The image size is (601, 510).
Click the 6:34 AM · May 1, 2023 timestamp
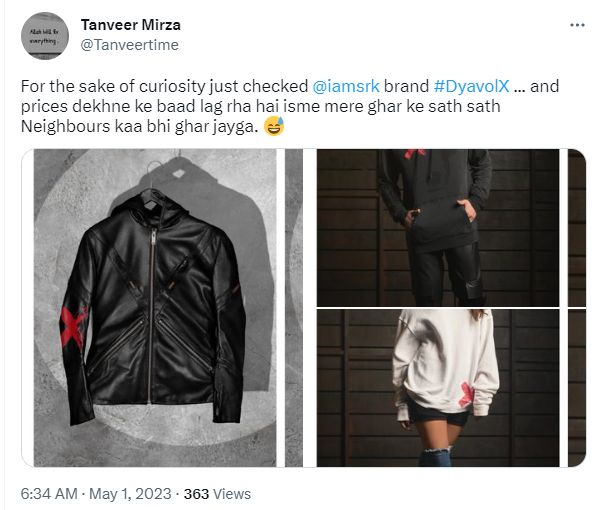tap(96, 494)
